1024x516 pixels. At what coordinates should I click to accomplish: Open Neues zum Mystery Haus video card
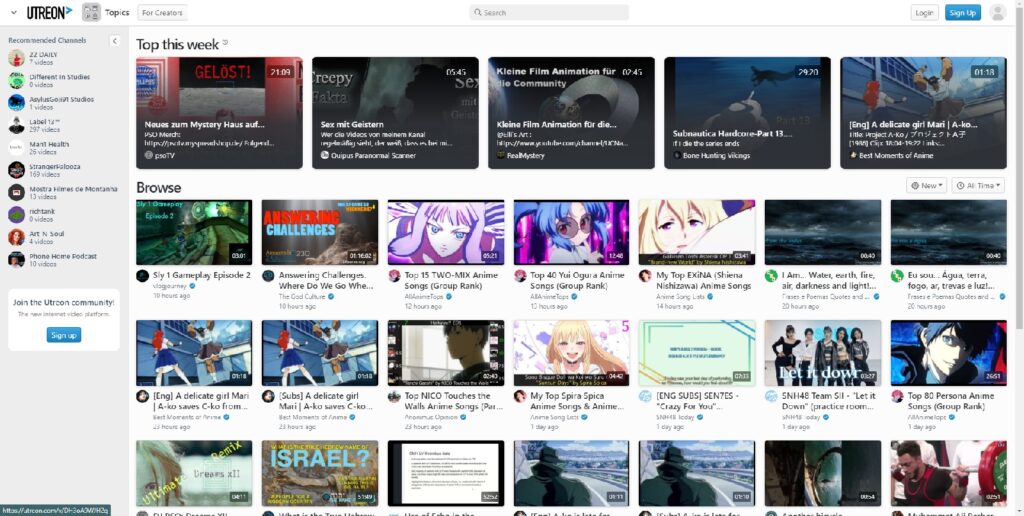pos(219,113)
